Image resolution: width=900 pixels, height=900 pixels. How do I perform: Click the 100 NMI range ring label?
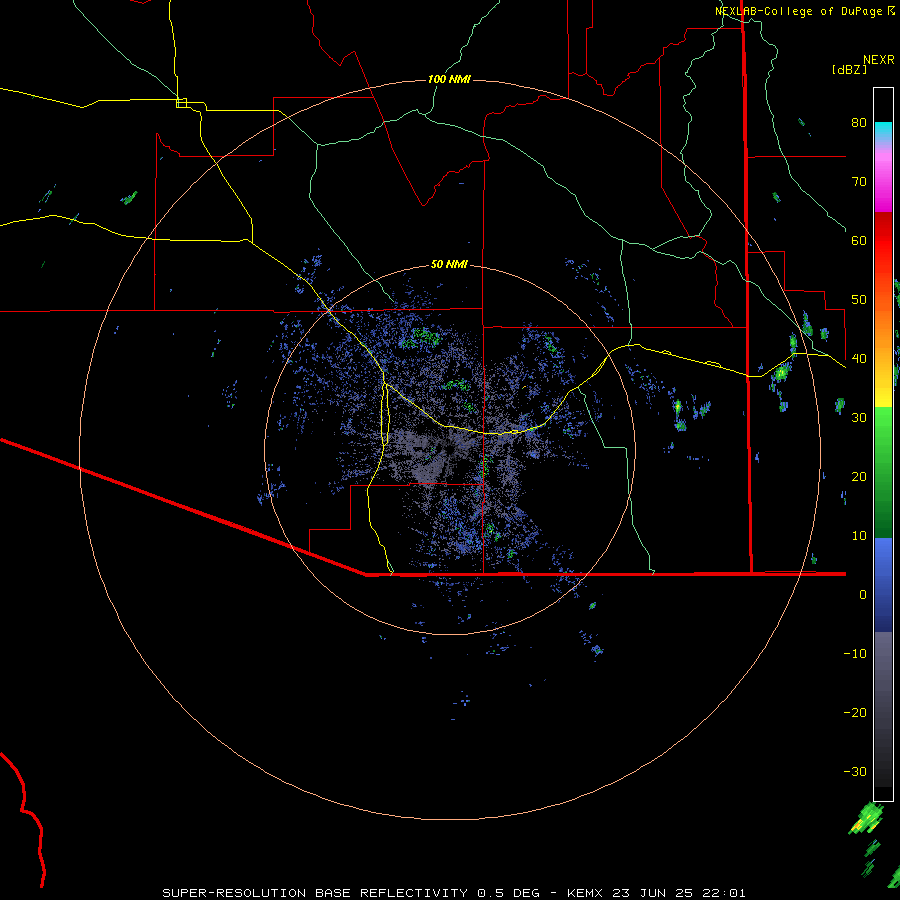coord(449,79)
